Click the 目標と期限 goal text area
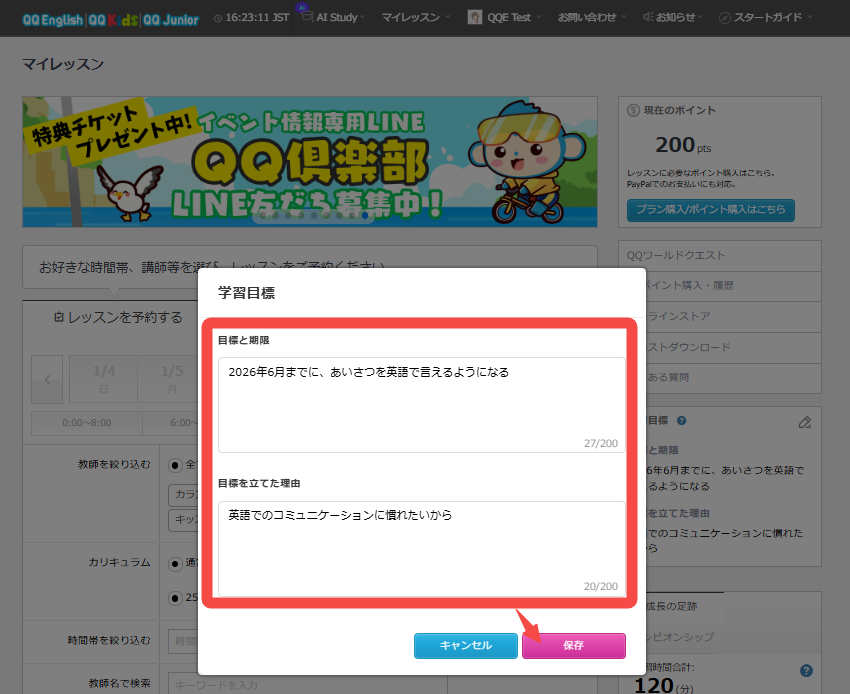Image resolution: width=850 pixels, height=694 pixels. point(421,404)
